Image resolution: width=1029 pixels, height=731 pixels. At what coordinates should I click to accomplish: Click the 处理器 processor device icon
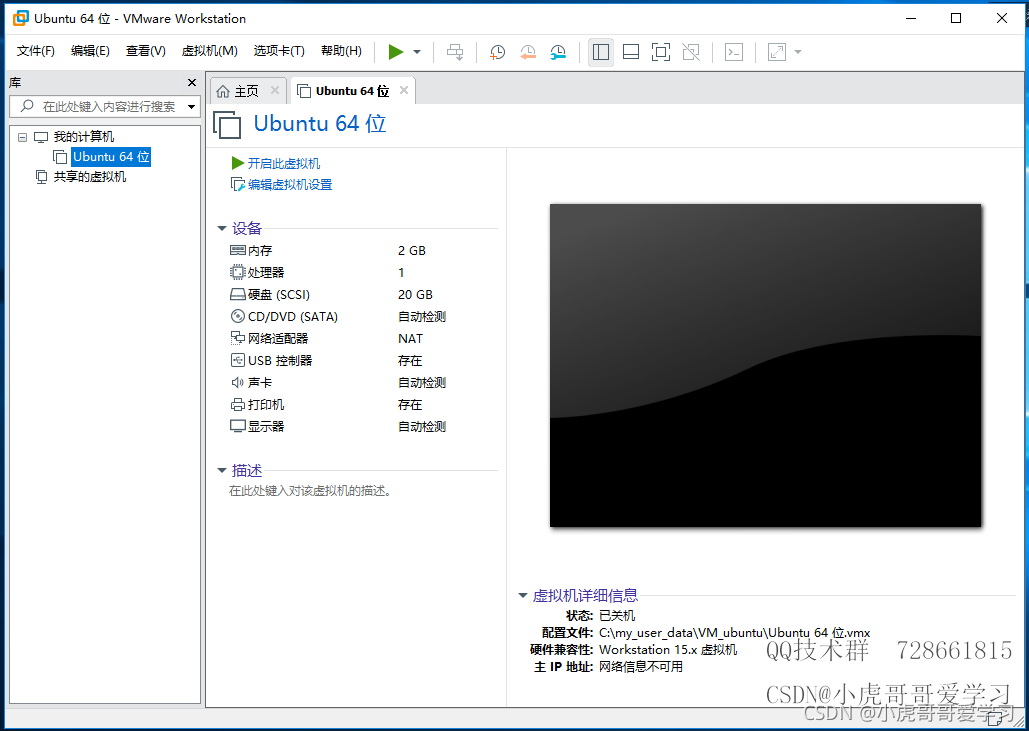[x=238, y=272]
